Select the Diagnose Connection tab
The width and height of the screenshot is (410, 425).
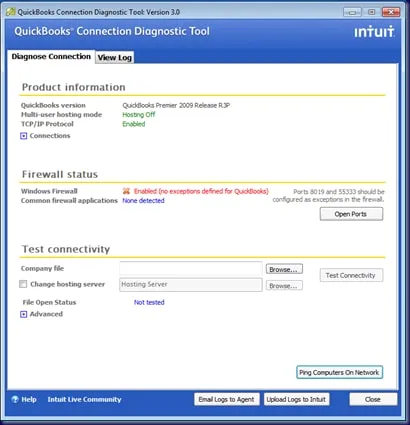(x=51, y=56)
